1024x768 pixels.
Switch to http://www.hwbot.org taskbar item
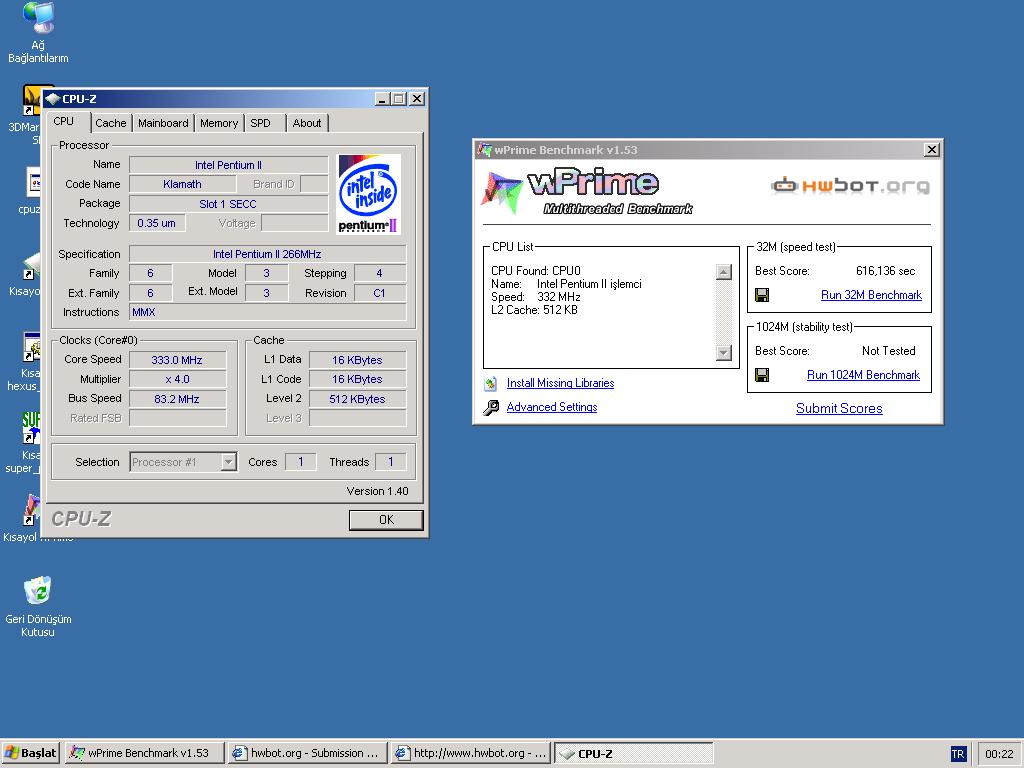[471, 753]
